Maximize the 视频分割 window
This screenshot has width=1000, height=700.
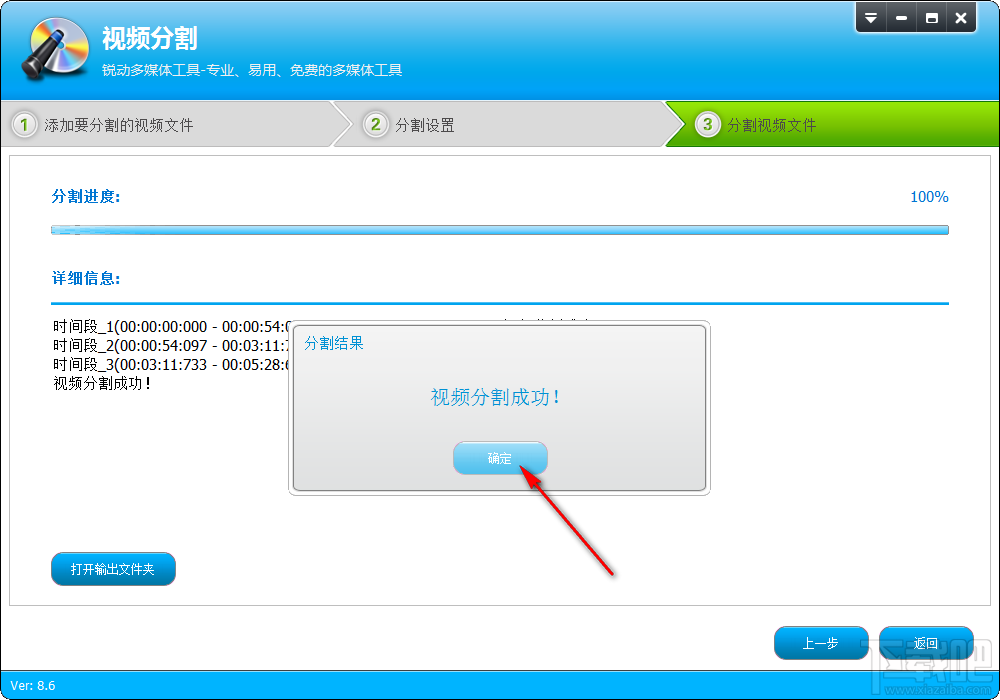tap(932, 18)
